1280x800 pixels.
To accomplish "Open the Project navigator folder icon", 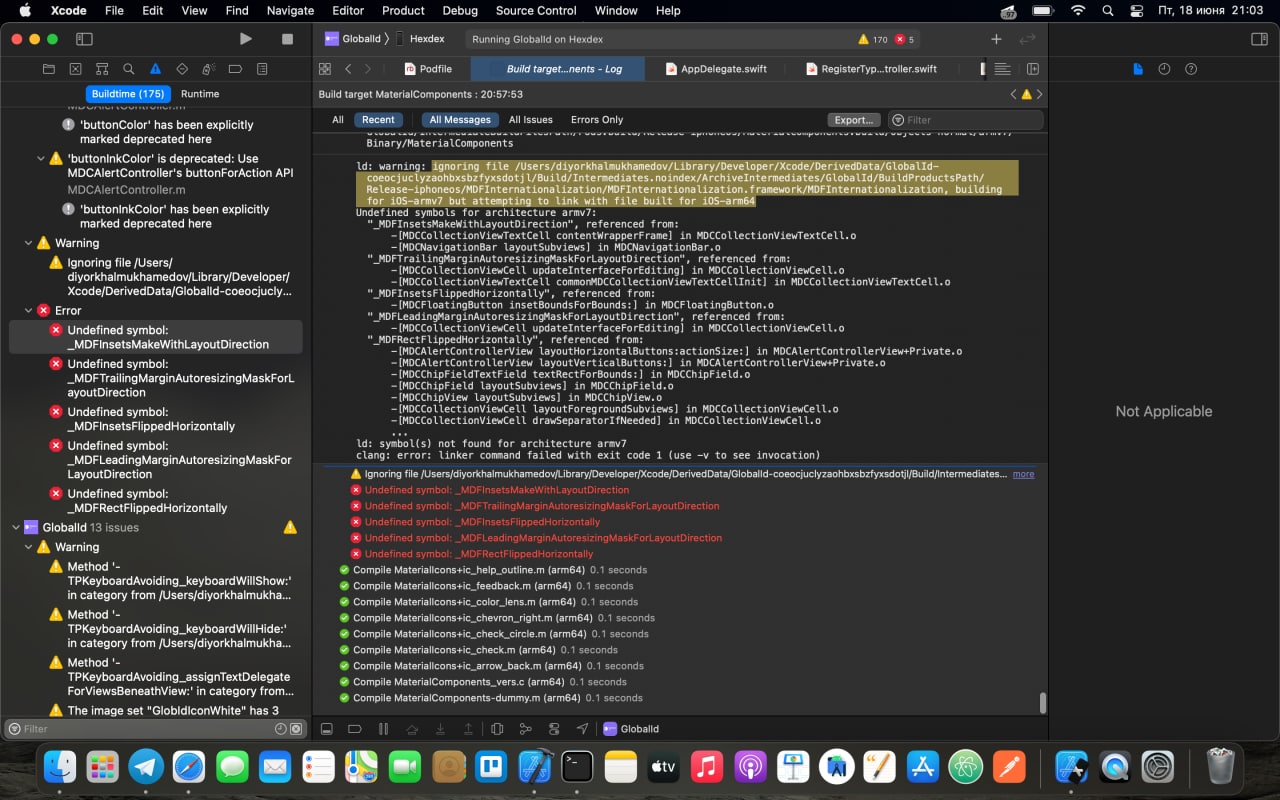I will (x=48, y=69).
